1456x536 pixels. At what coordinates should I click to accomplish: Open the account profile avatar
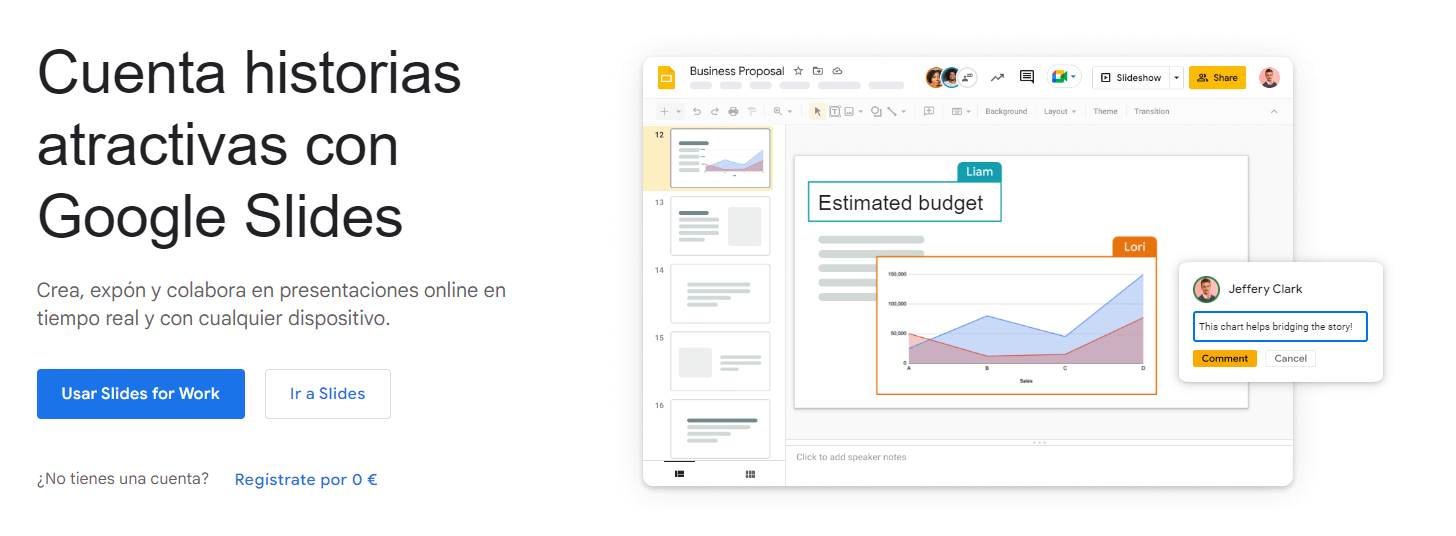(x=1269, y=77)
